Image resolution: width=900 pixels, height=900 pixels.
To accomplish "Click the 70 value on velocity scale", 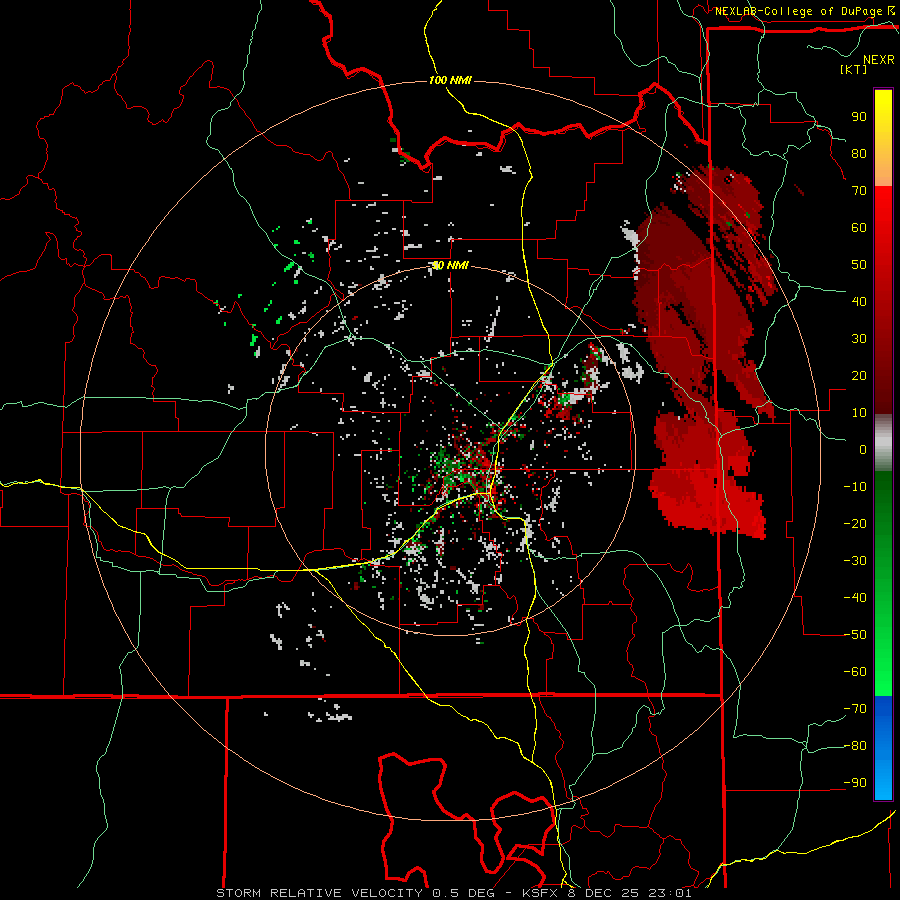I will [859, 191].
